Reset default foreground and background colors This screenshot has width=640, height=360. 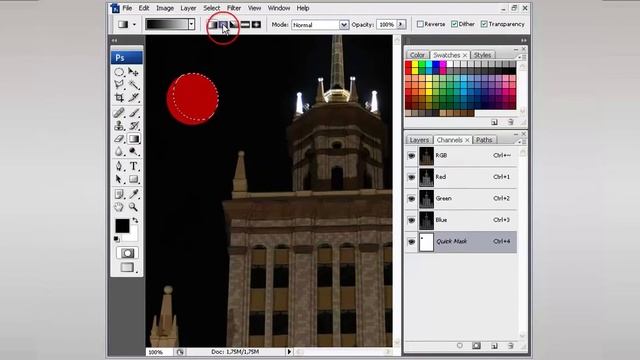[x=117, y=239]
